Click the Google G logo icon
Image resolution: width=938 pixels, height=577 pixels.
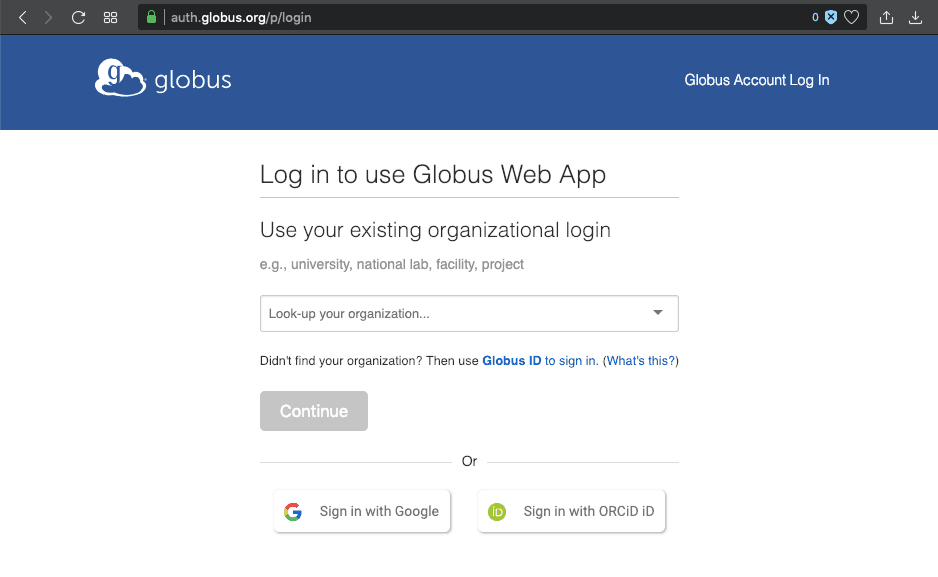[x=293, y=512]
